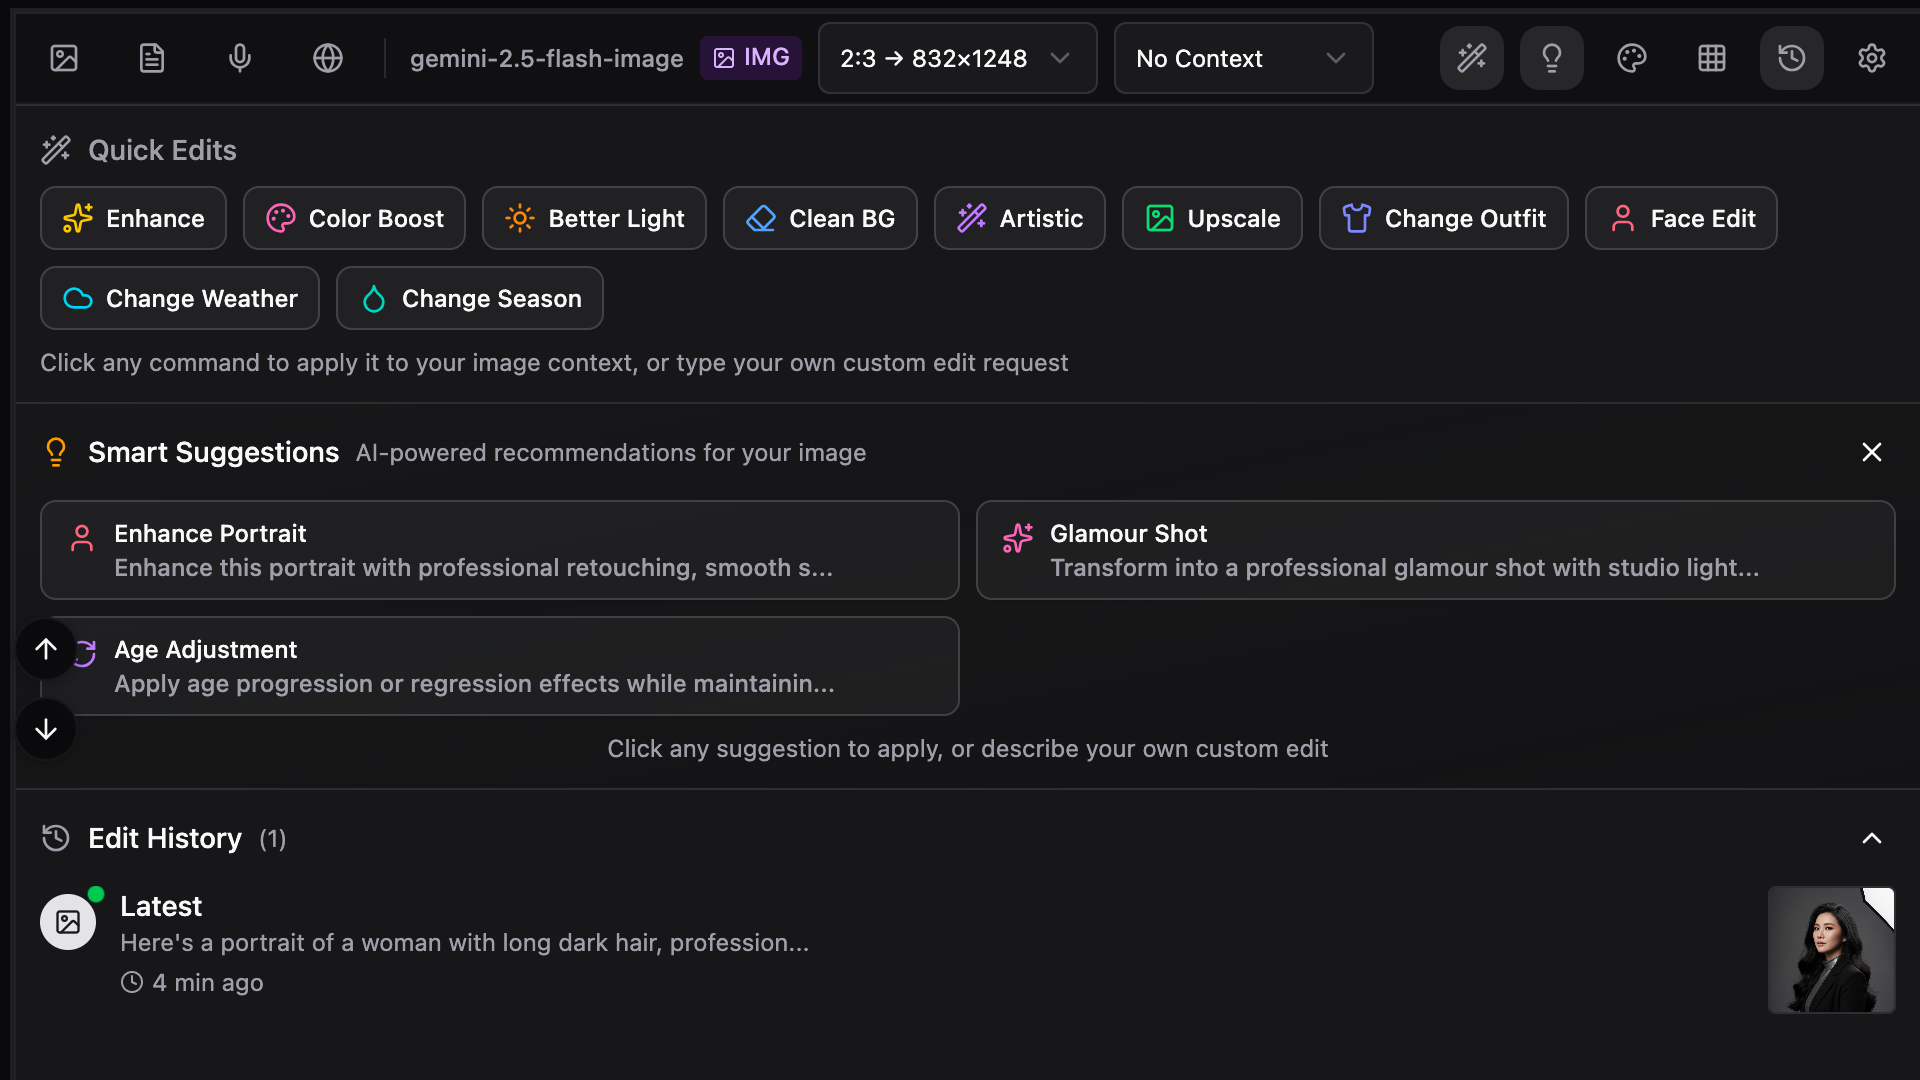1920x1080 pixels.
Task: Click the image upload icon in toolbar
Action: coord(64,58)
